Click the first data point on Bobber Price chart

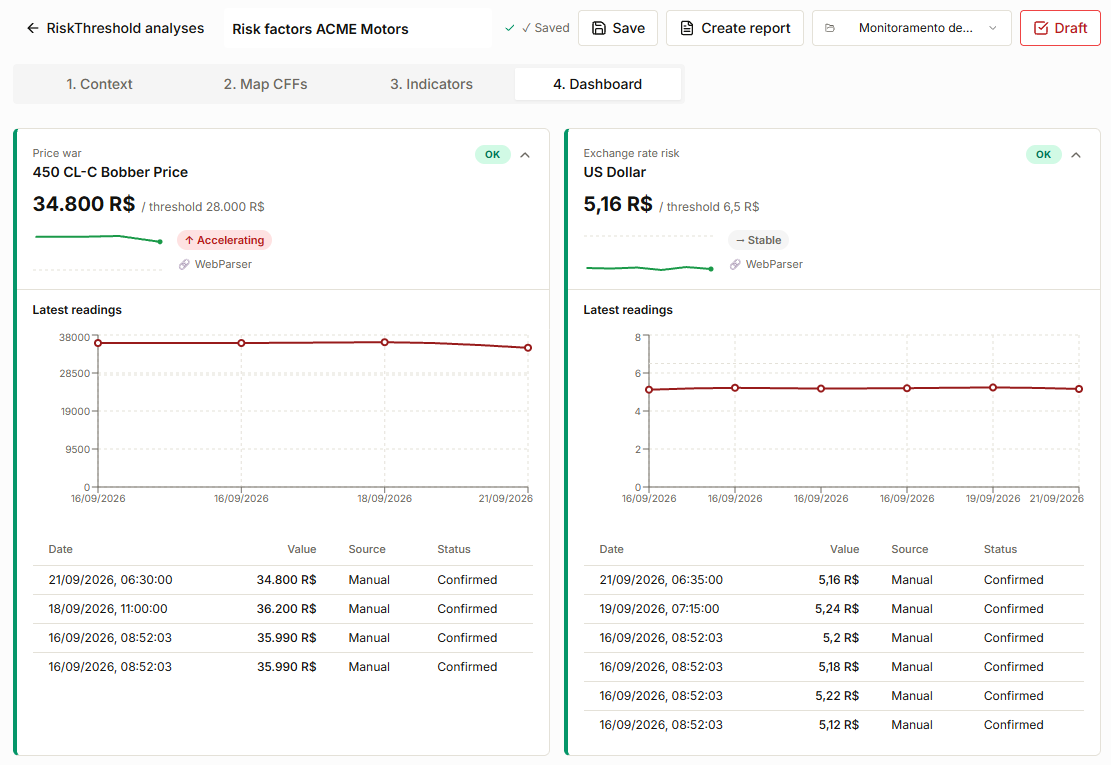tap(98, 343)
